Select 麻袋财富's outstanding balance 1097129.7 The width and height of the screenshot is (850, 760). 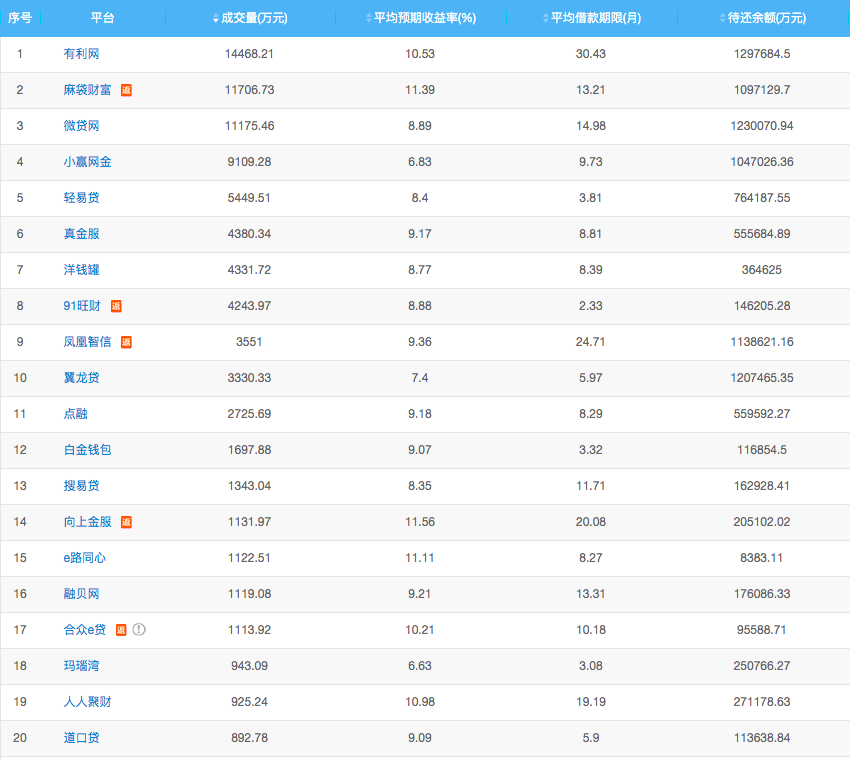pos(762,90)
